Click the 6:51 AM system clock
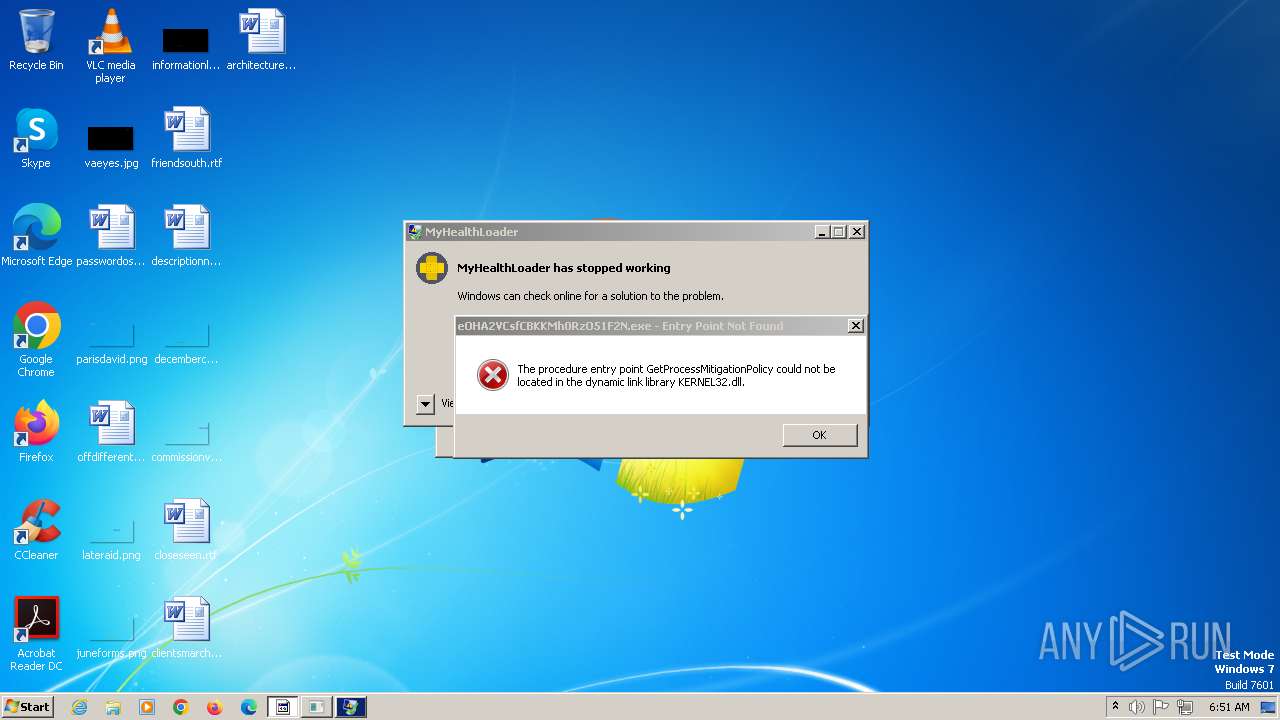 pos(1229,707)
